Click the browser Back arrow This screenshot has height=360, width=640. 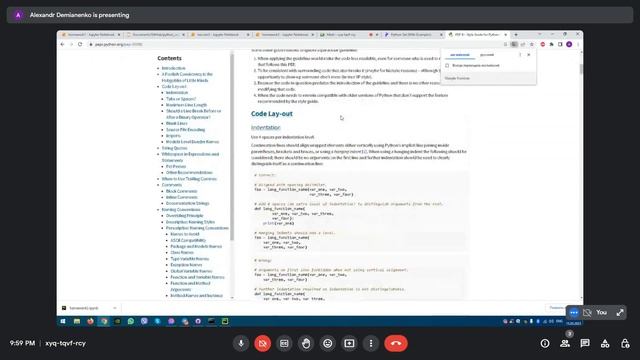[x=62, y=44]
